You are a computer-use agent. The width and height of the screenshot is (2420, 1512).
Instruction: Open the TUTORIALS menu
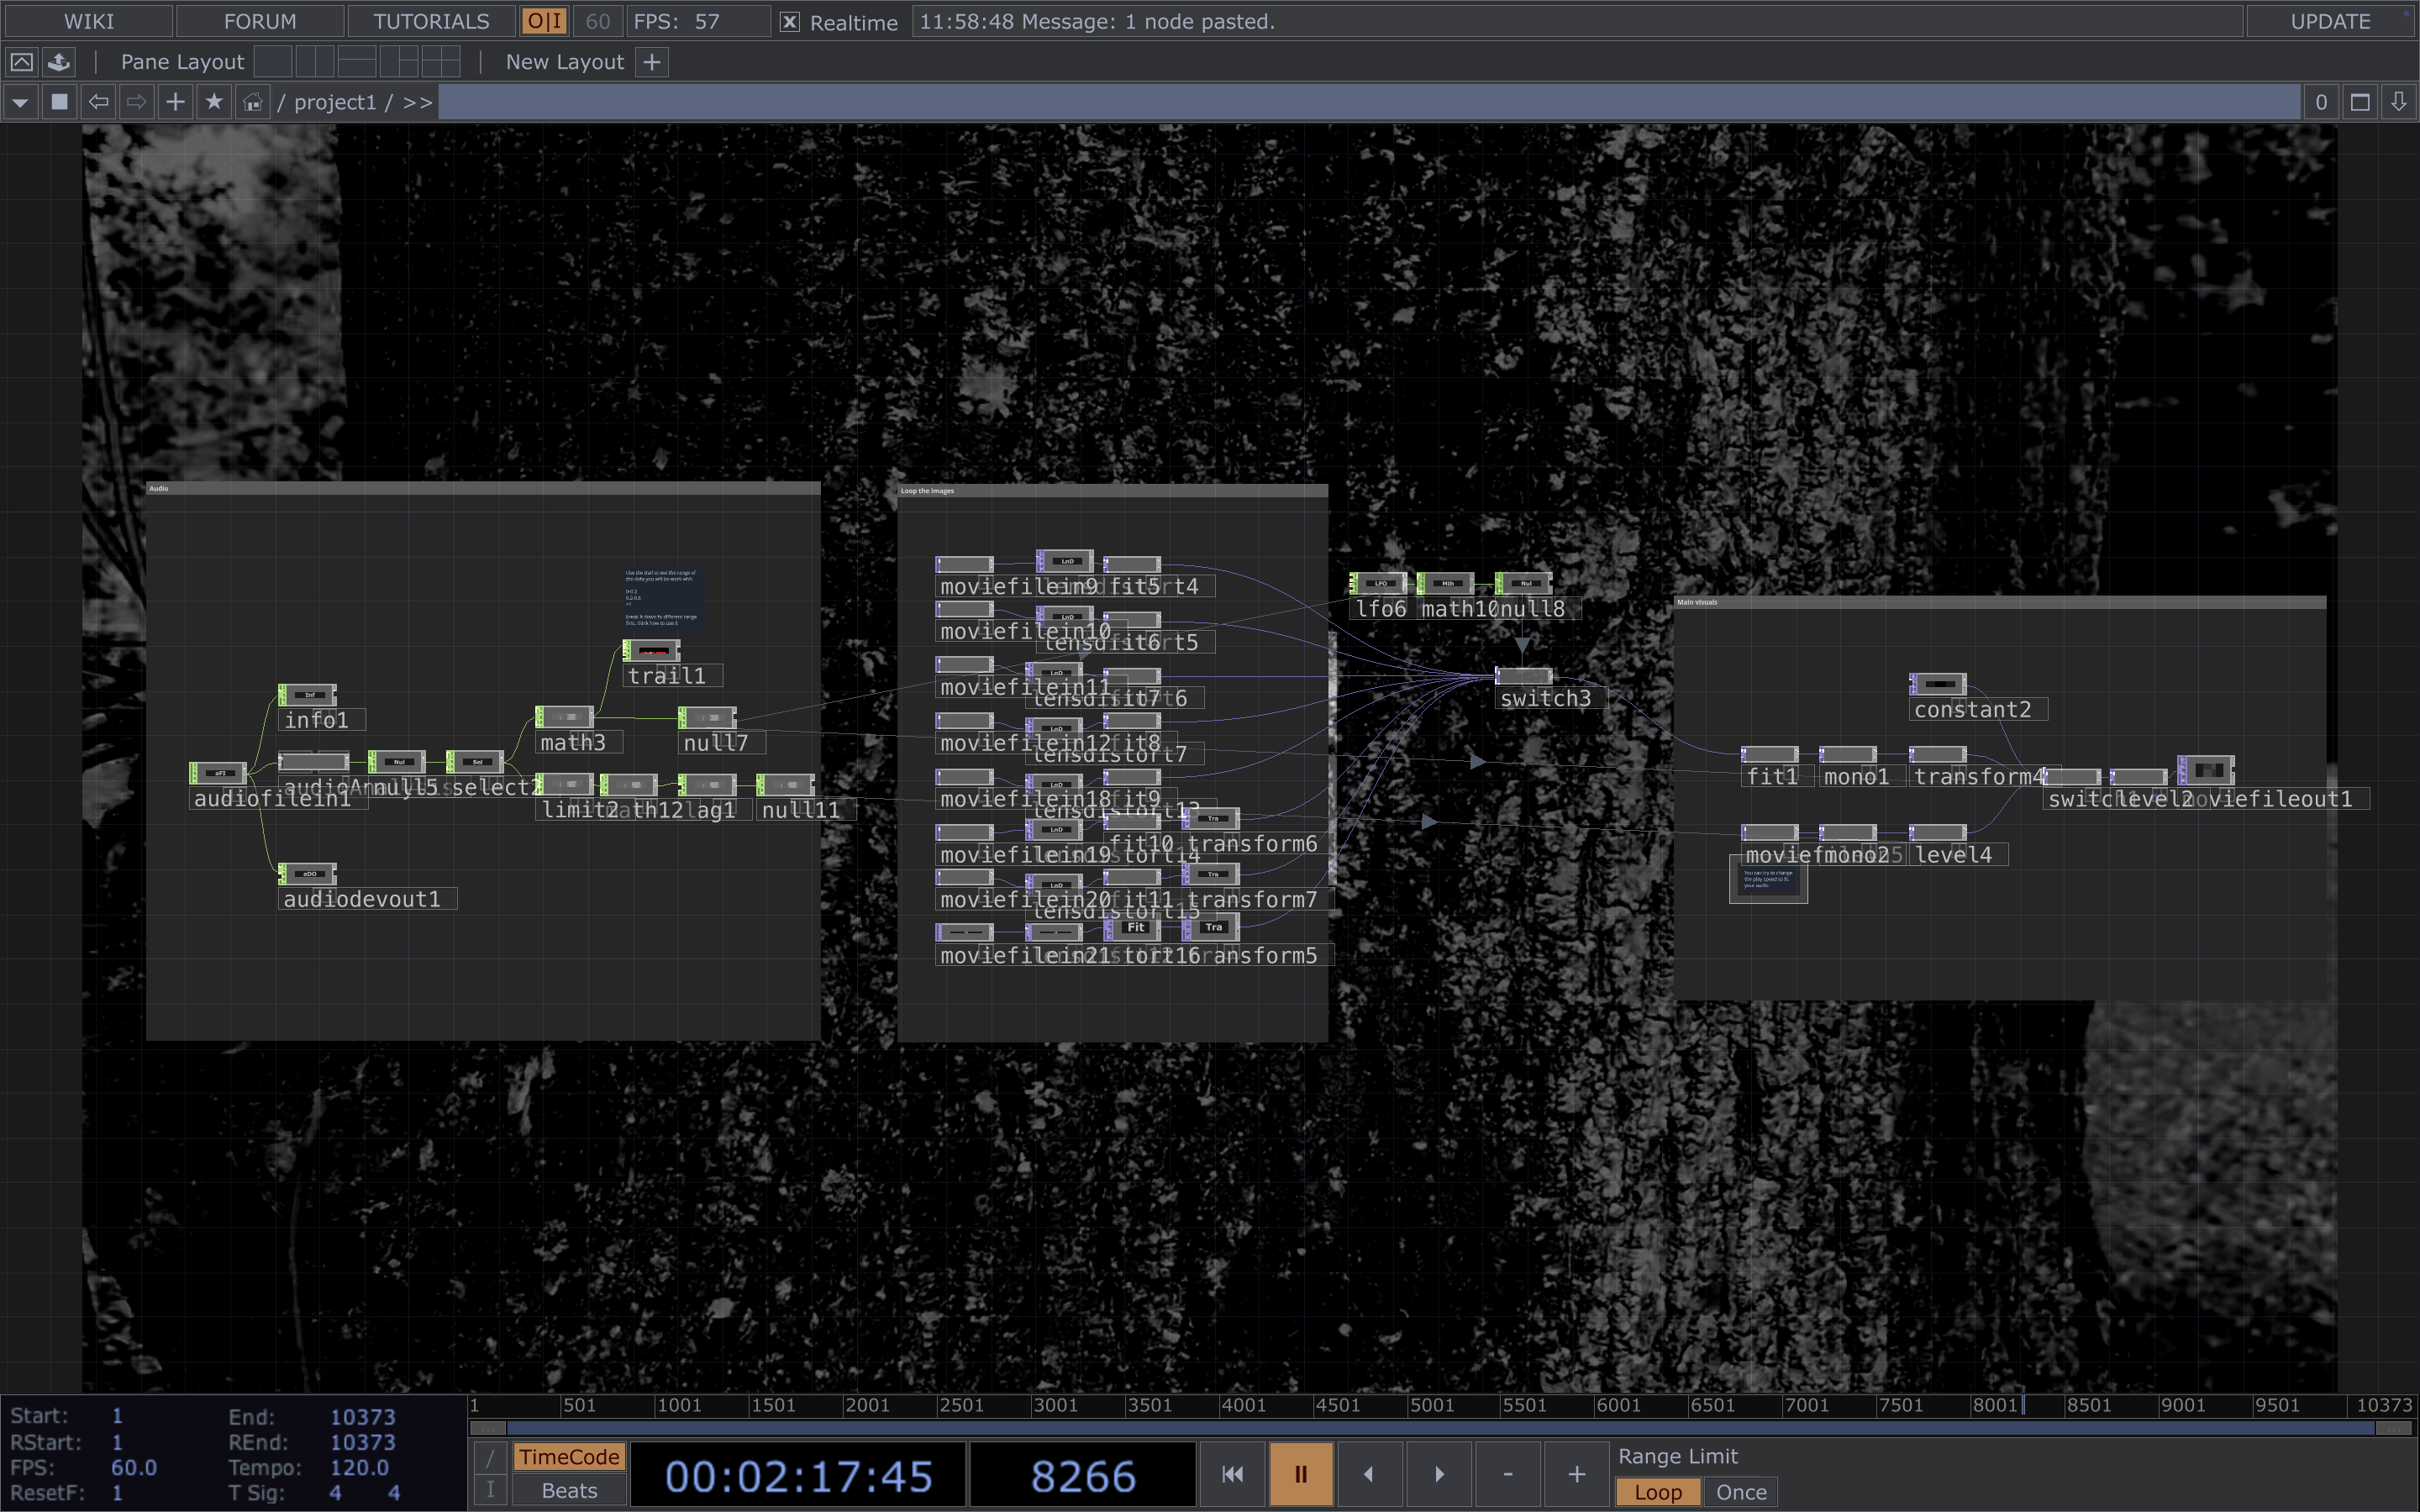point(431,21)
